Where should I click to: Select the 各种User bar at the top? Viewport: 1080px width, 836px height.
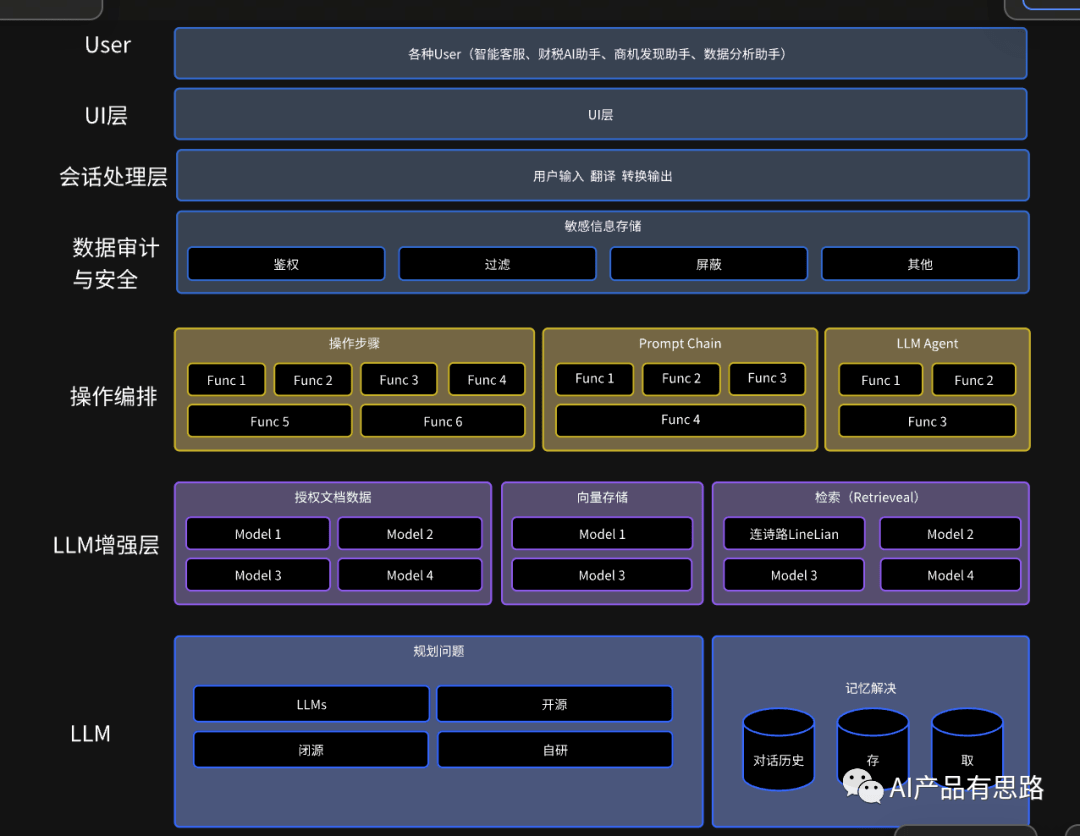pos(600,54)
